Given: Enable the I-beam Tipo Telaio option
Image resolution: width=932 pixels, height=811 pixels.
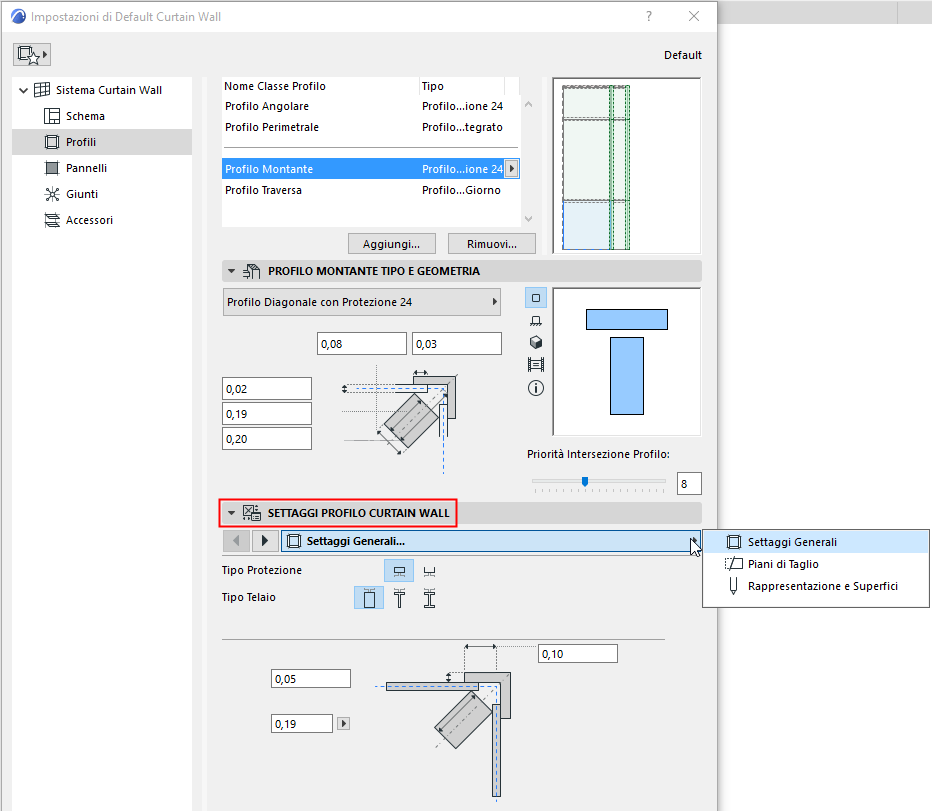Looking at the screenshot, I should point(429,595).
